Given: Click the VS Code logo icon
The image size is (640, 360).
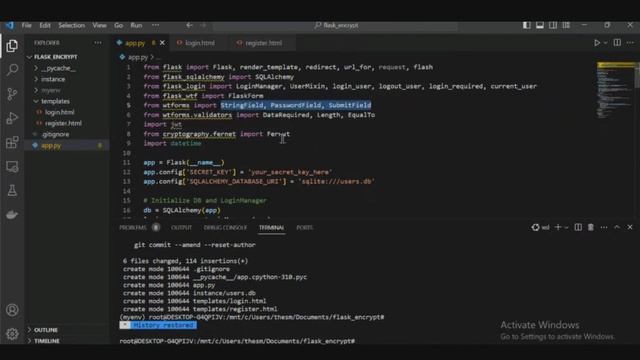Looking at the screenshot, I should click(x=9, y=25).
